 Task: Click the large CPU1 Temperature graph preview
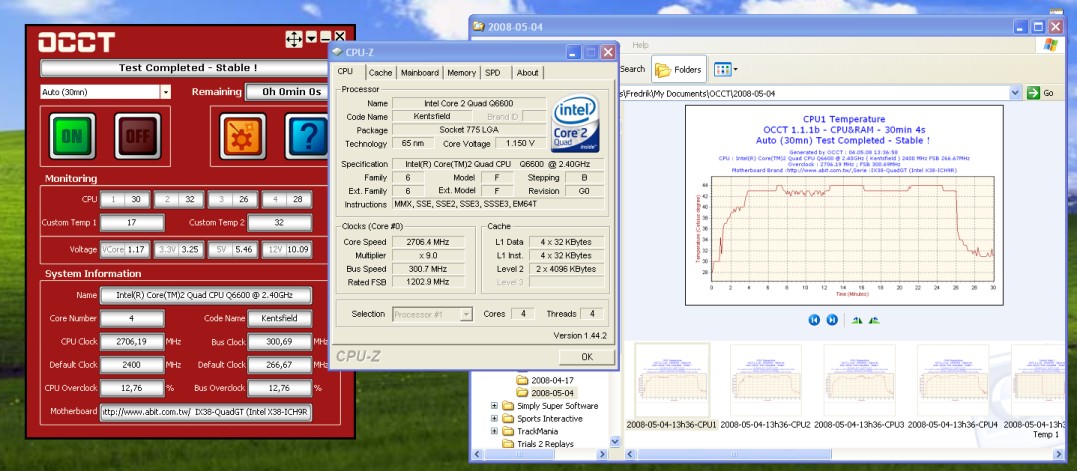844,205
